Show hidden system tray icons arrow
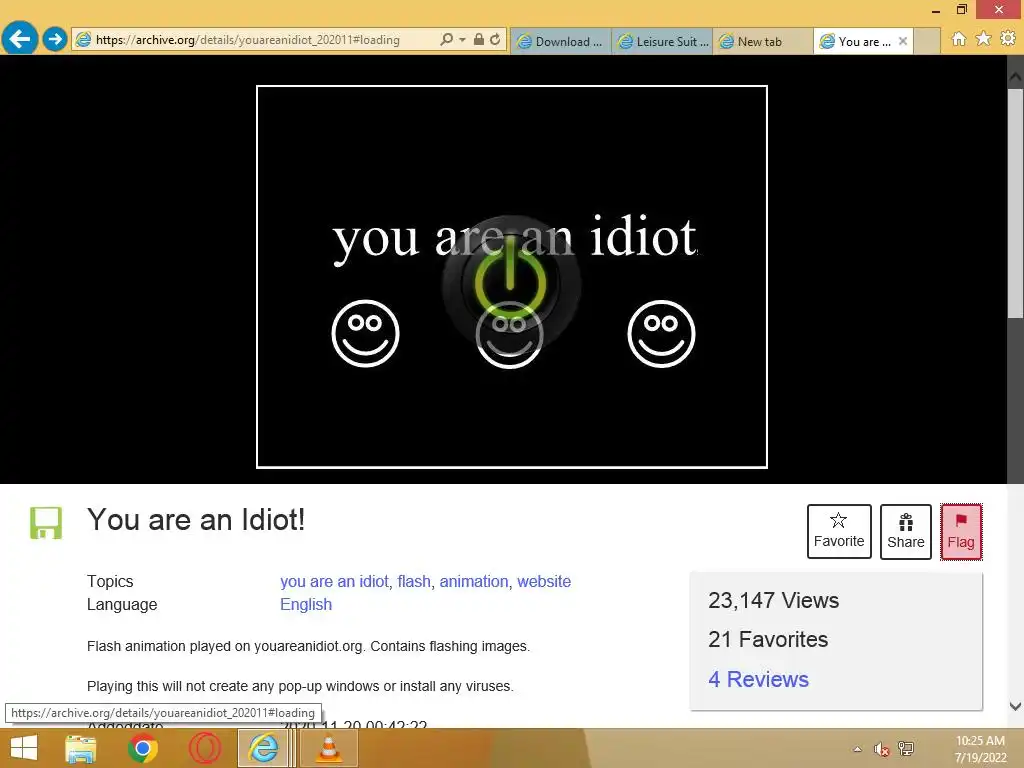Viewport: 1024px width, 768px height. pos(857,749)
